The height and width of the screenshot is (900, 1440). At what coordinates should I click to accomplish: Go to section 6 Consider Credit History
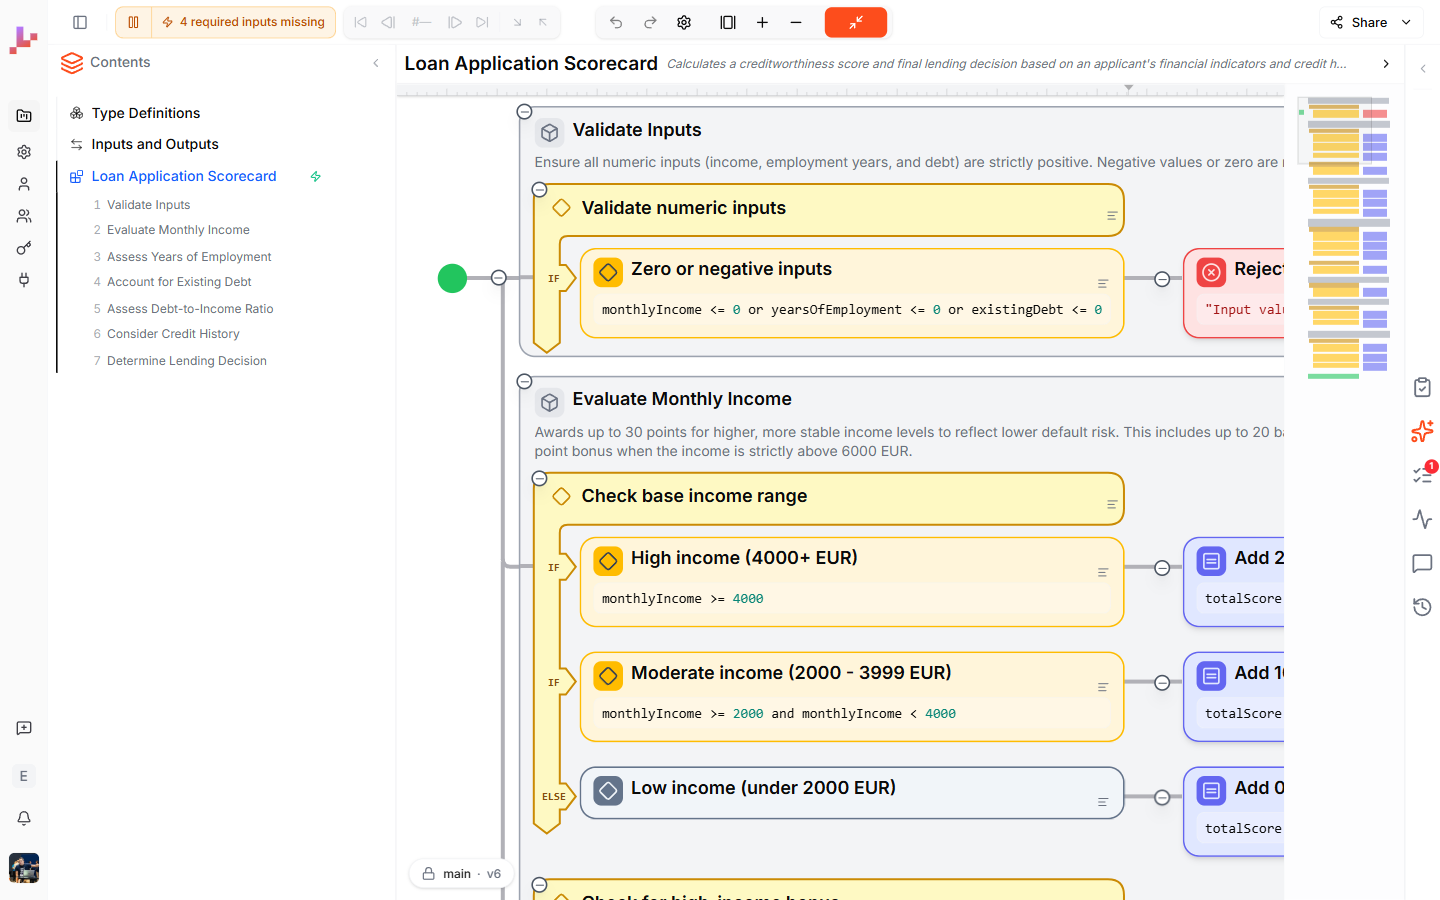(173, 334)
